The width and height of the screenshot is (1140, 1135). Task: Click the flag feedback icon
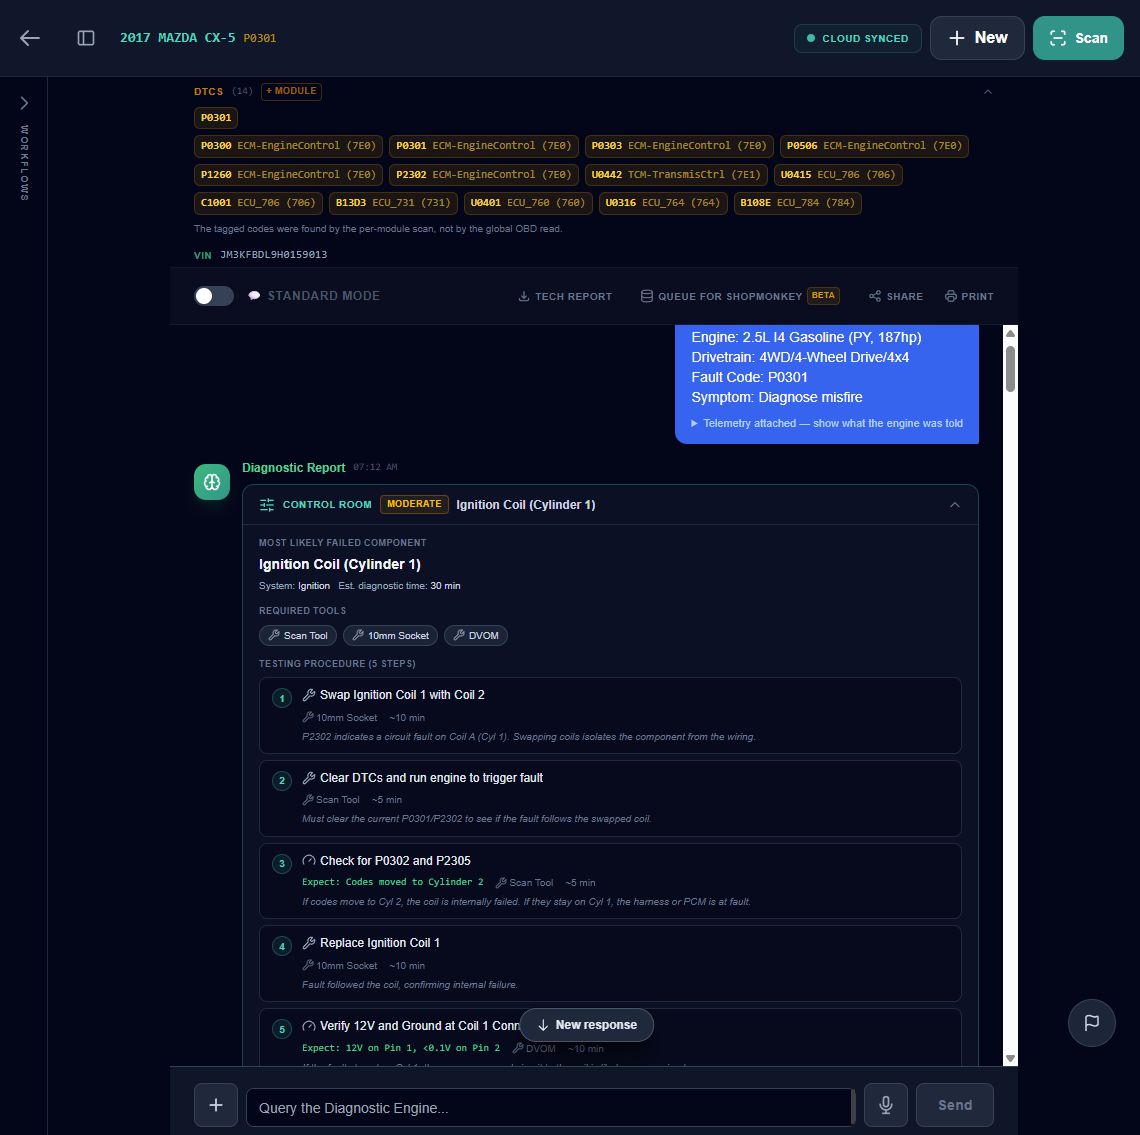[x=1091, y=1022]
